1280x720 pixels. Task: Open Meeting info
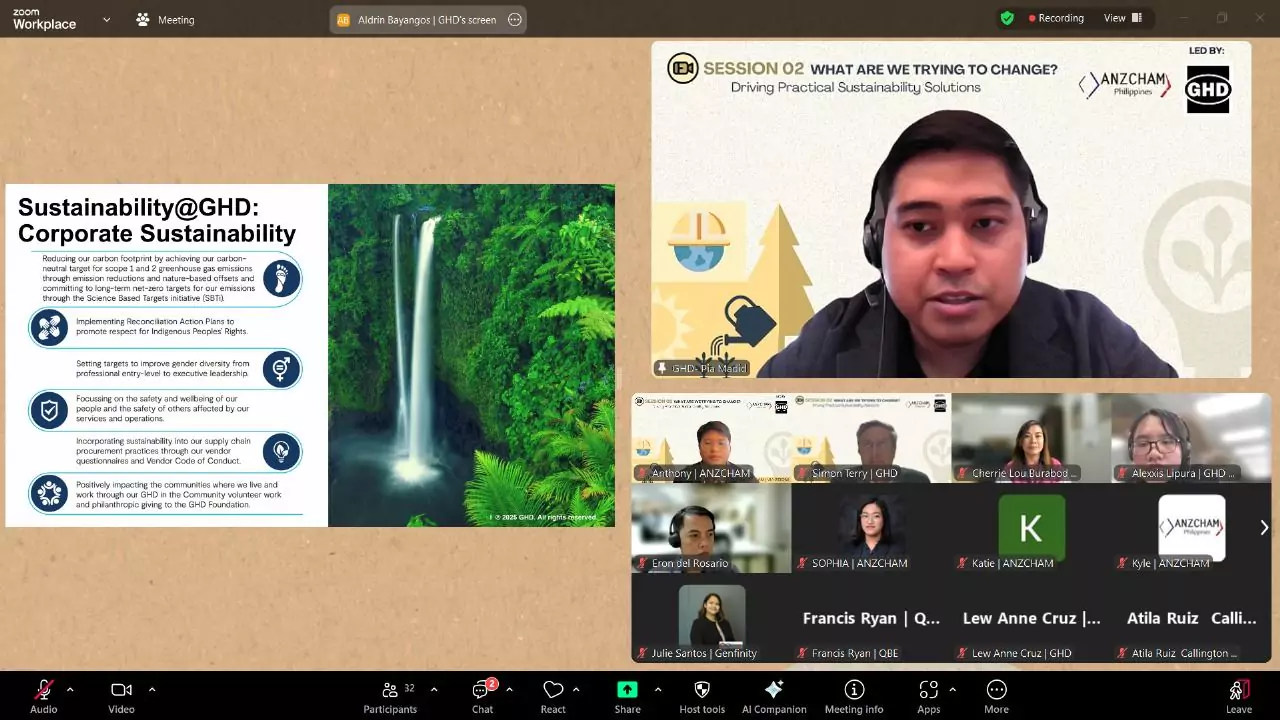click(x=854, y=696)
